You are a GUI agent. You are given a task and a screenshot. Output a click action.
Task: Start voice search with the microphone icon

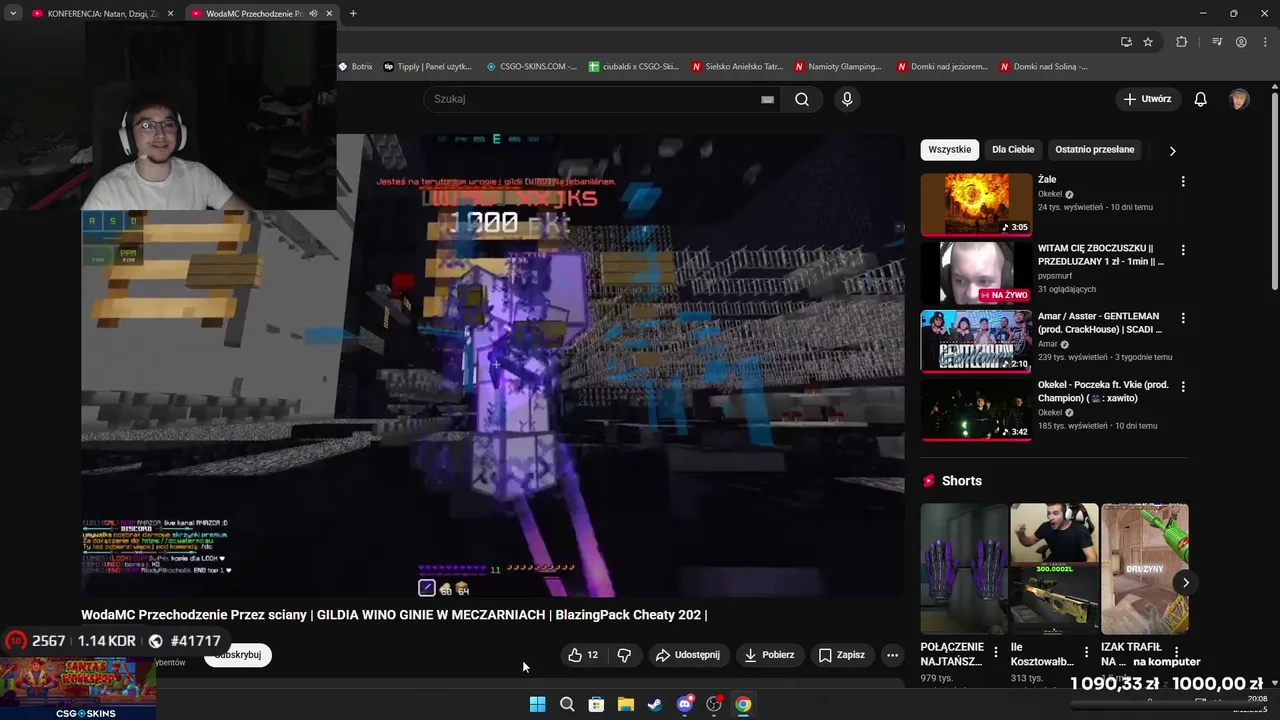847,99
